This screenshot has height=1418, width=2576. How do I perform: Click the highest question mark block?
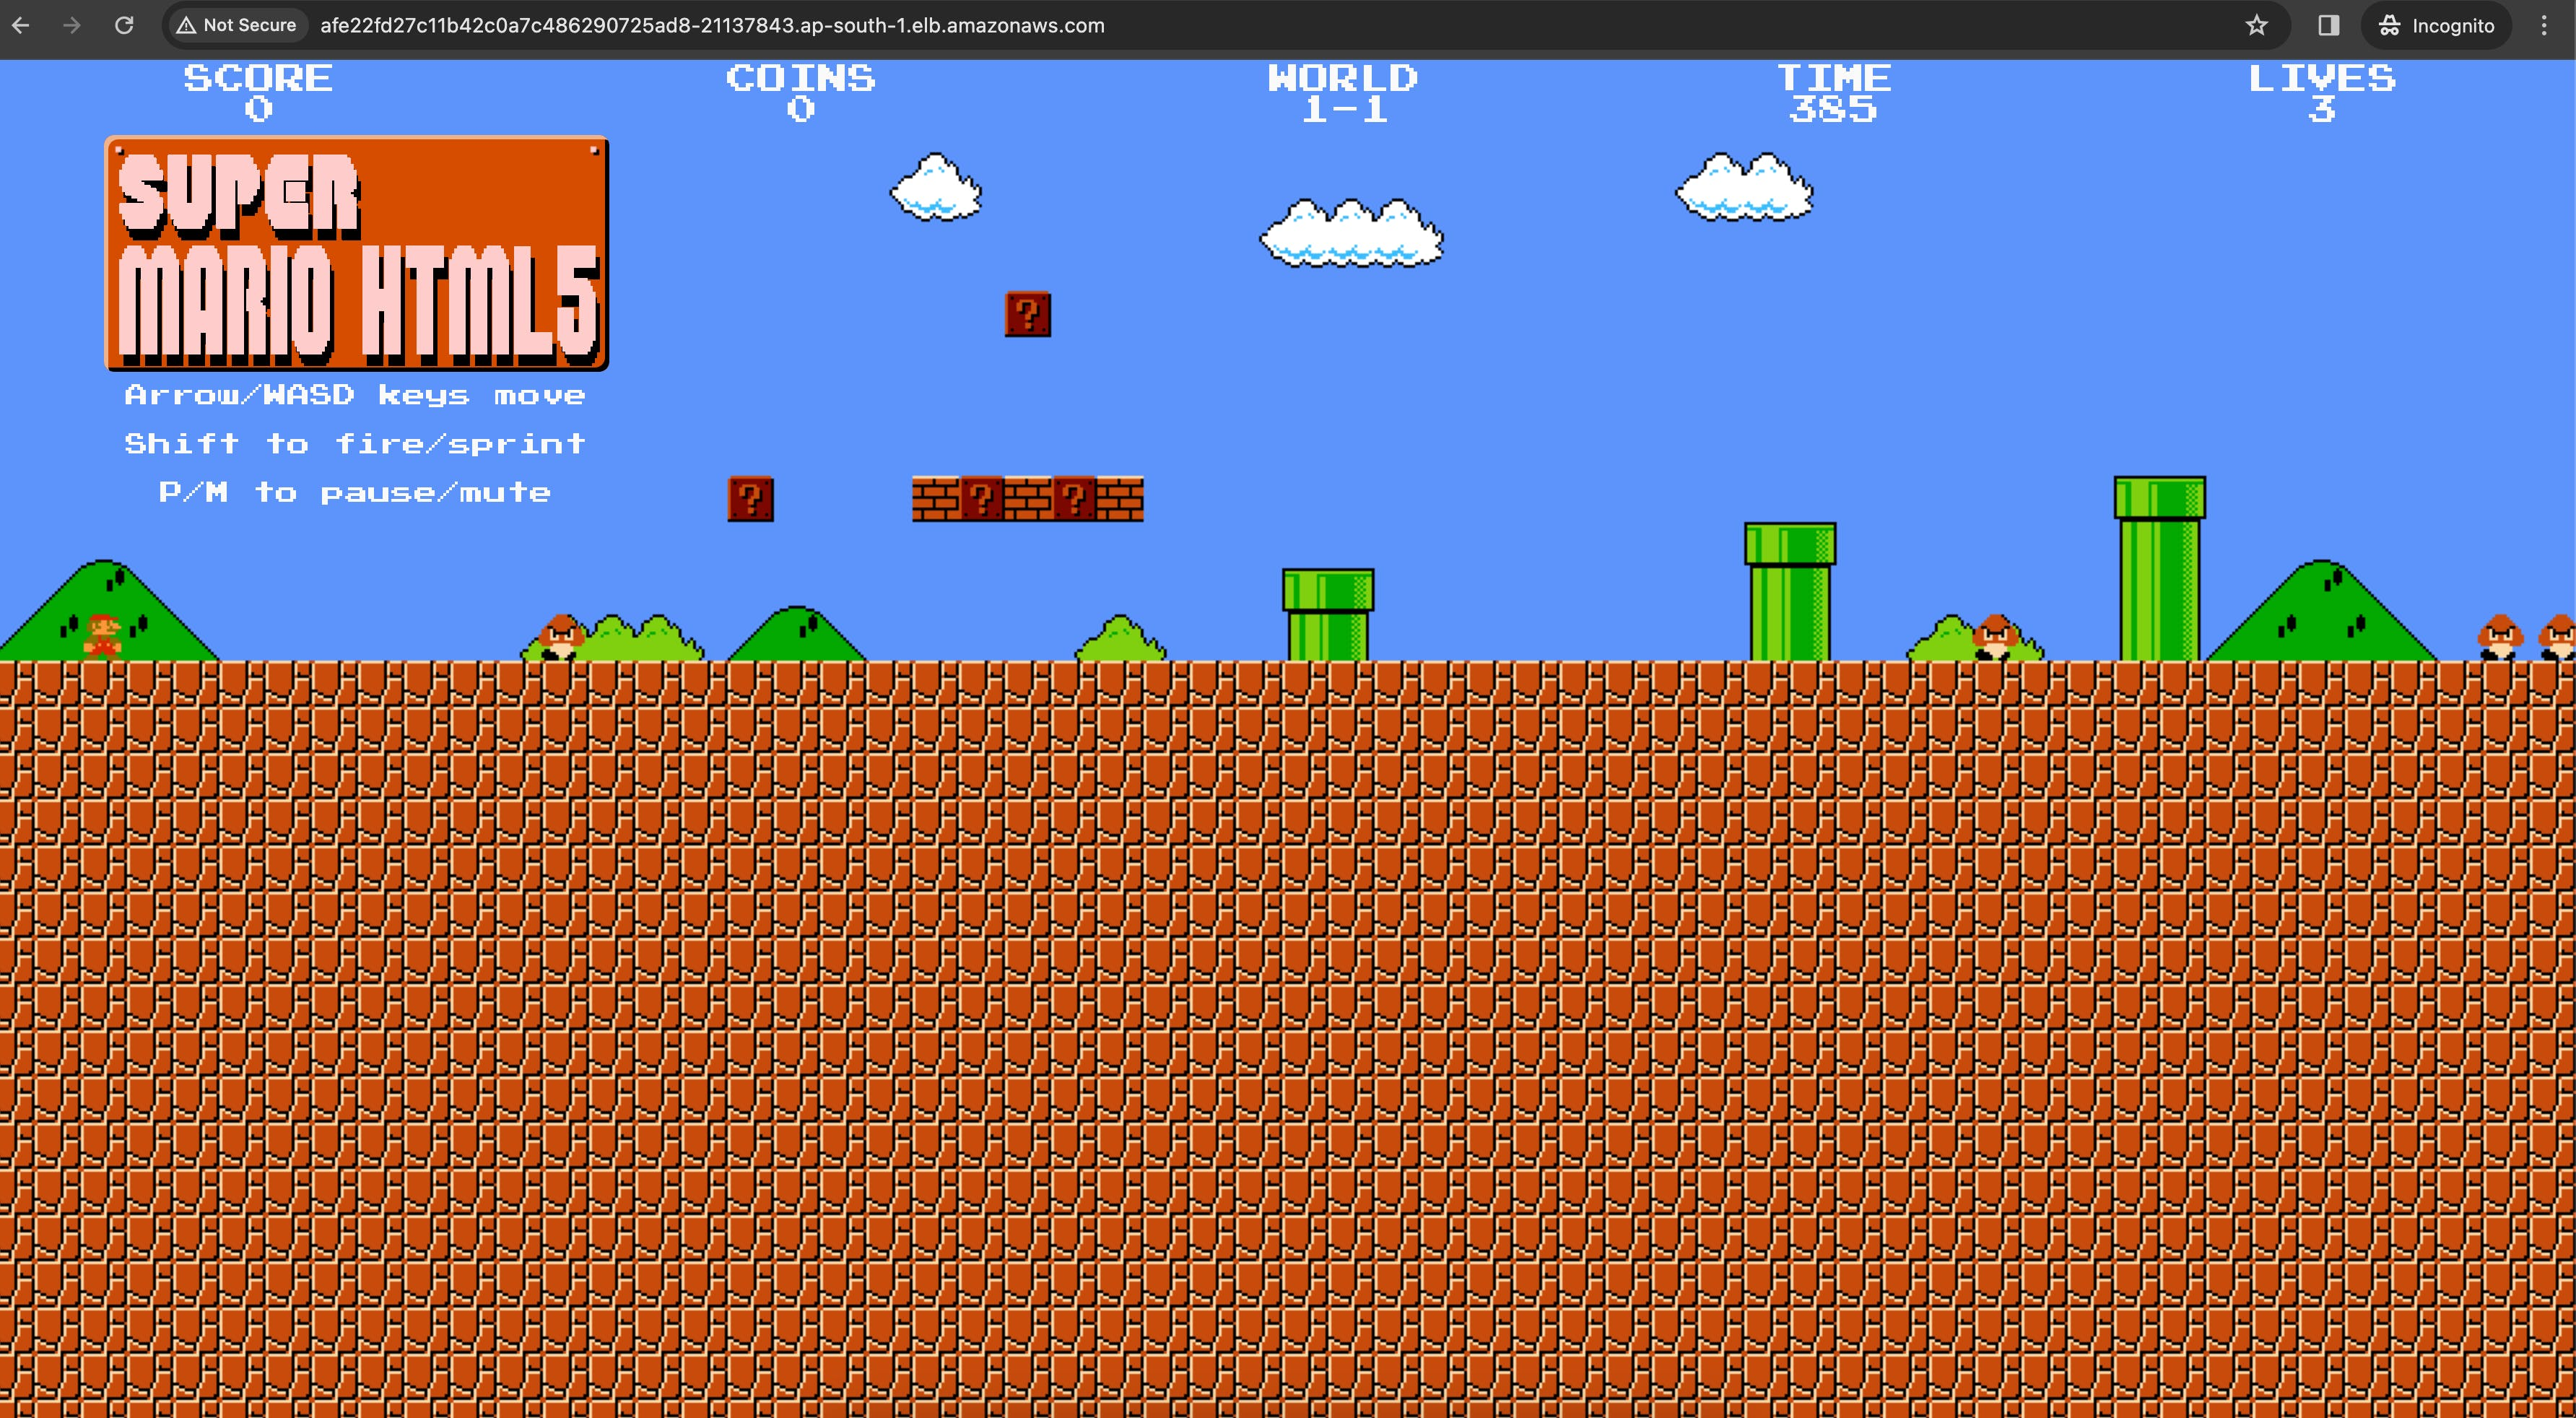(1028, 314)
